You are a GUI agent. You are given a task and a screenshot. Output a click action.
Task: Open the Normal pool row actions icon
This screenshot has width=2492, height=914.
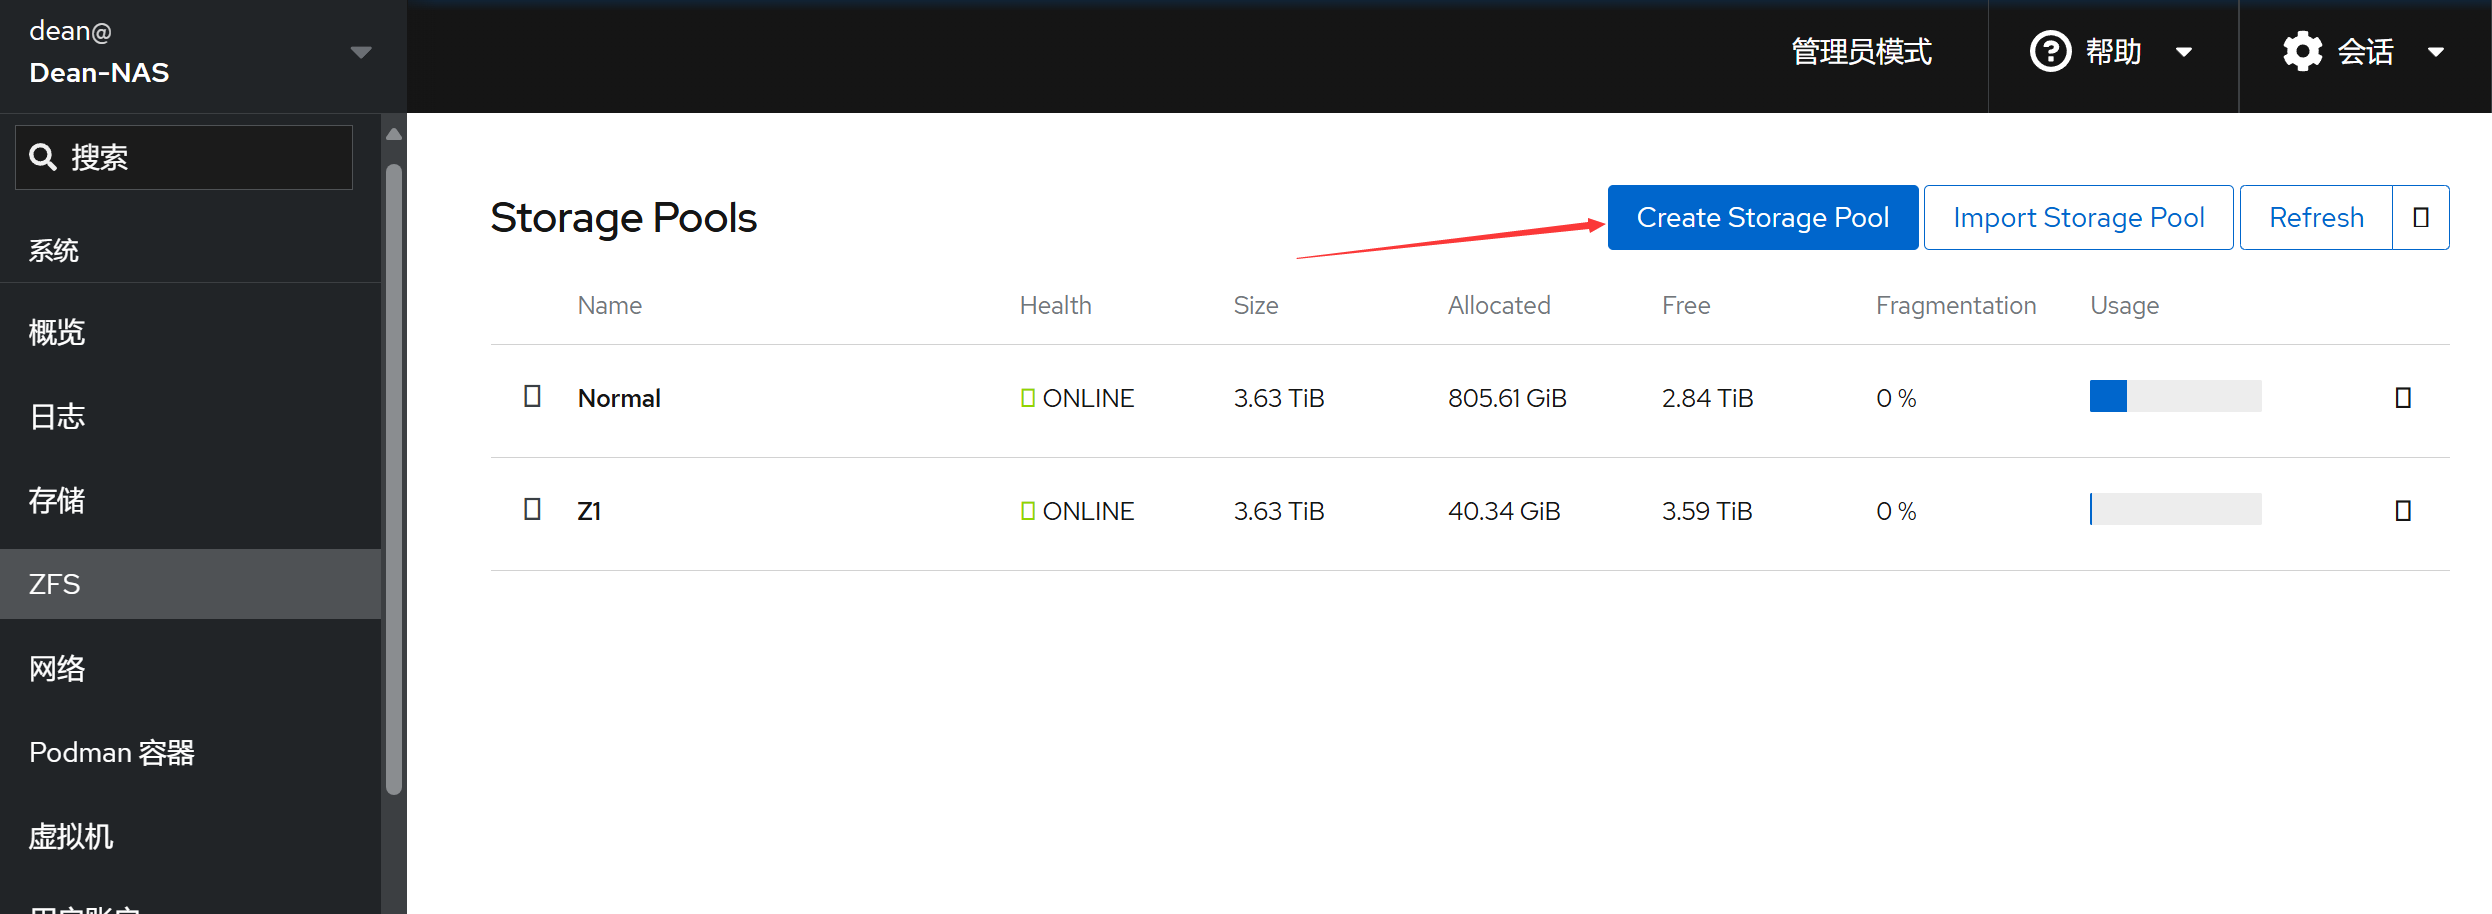[2403, 398]
